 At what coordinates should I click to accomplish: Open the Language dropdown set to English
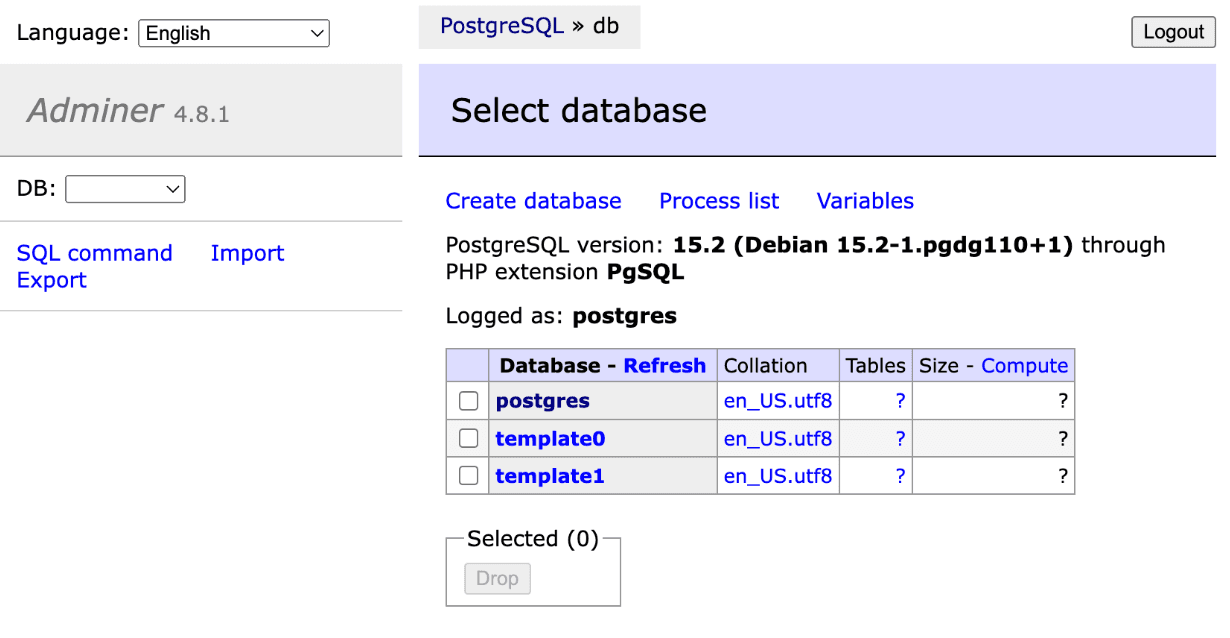pyautogui.click(x=234, y=33)
